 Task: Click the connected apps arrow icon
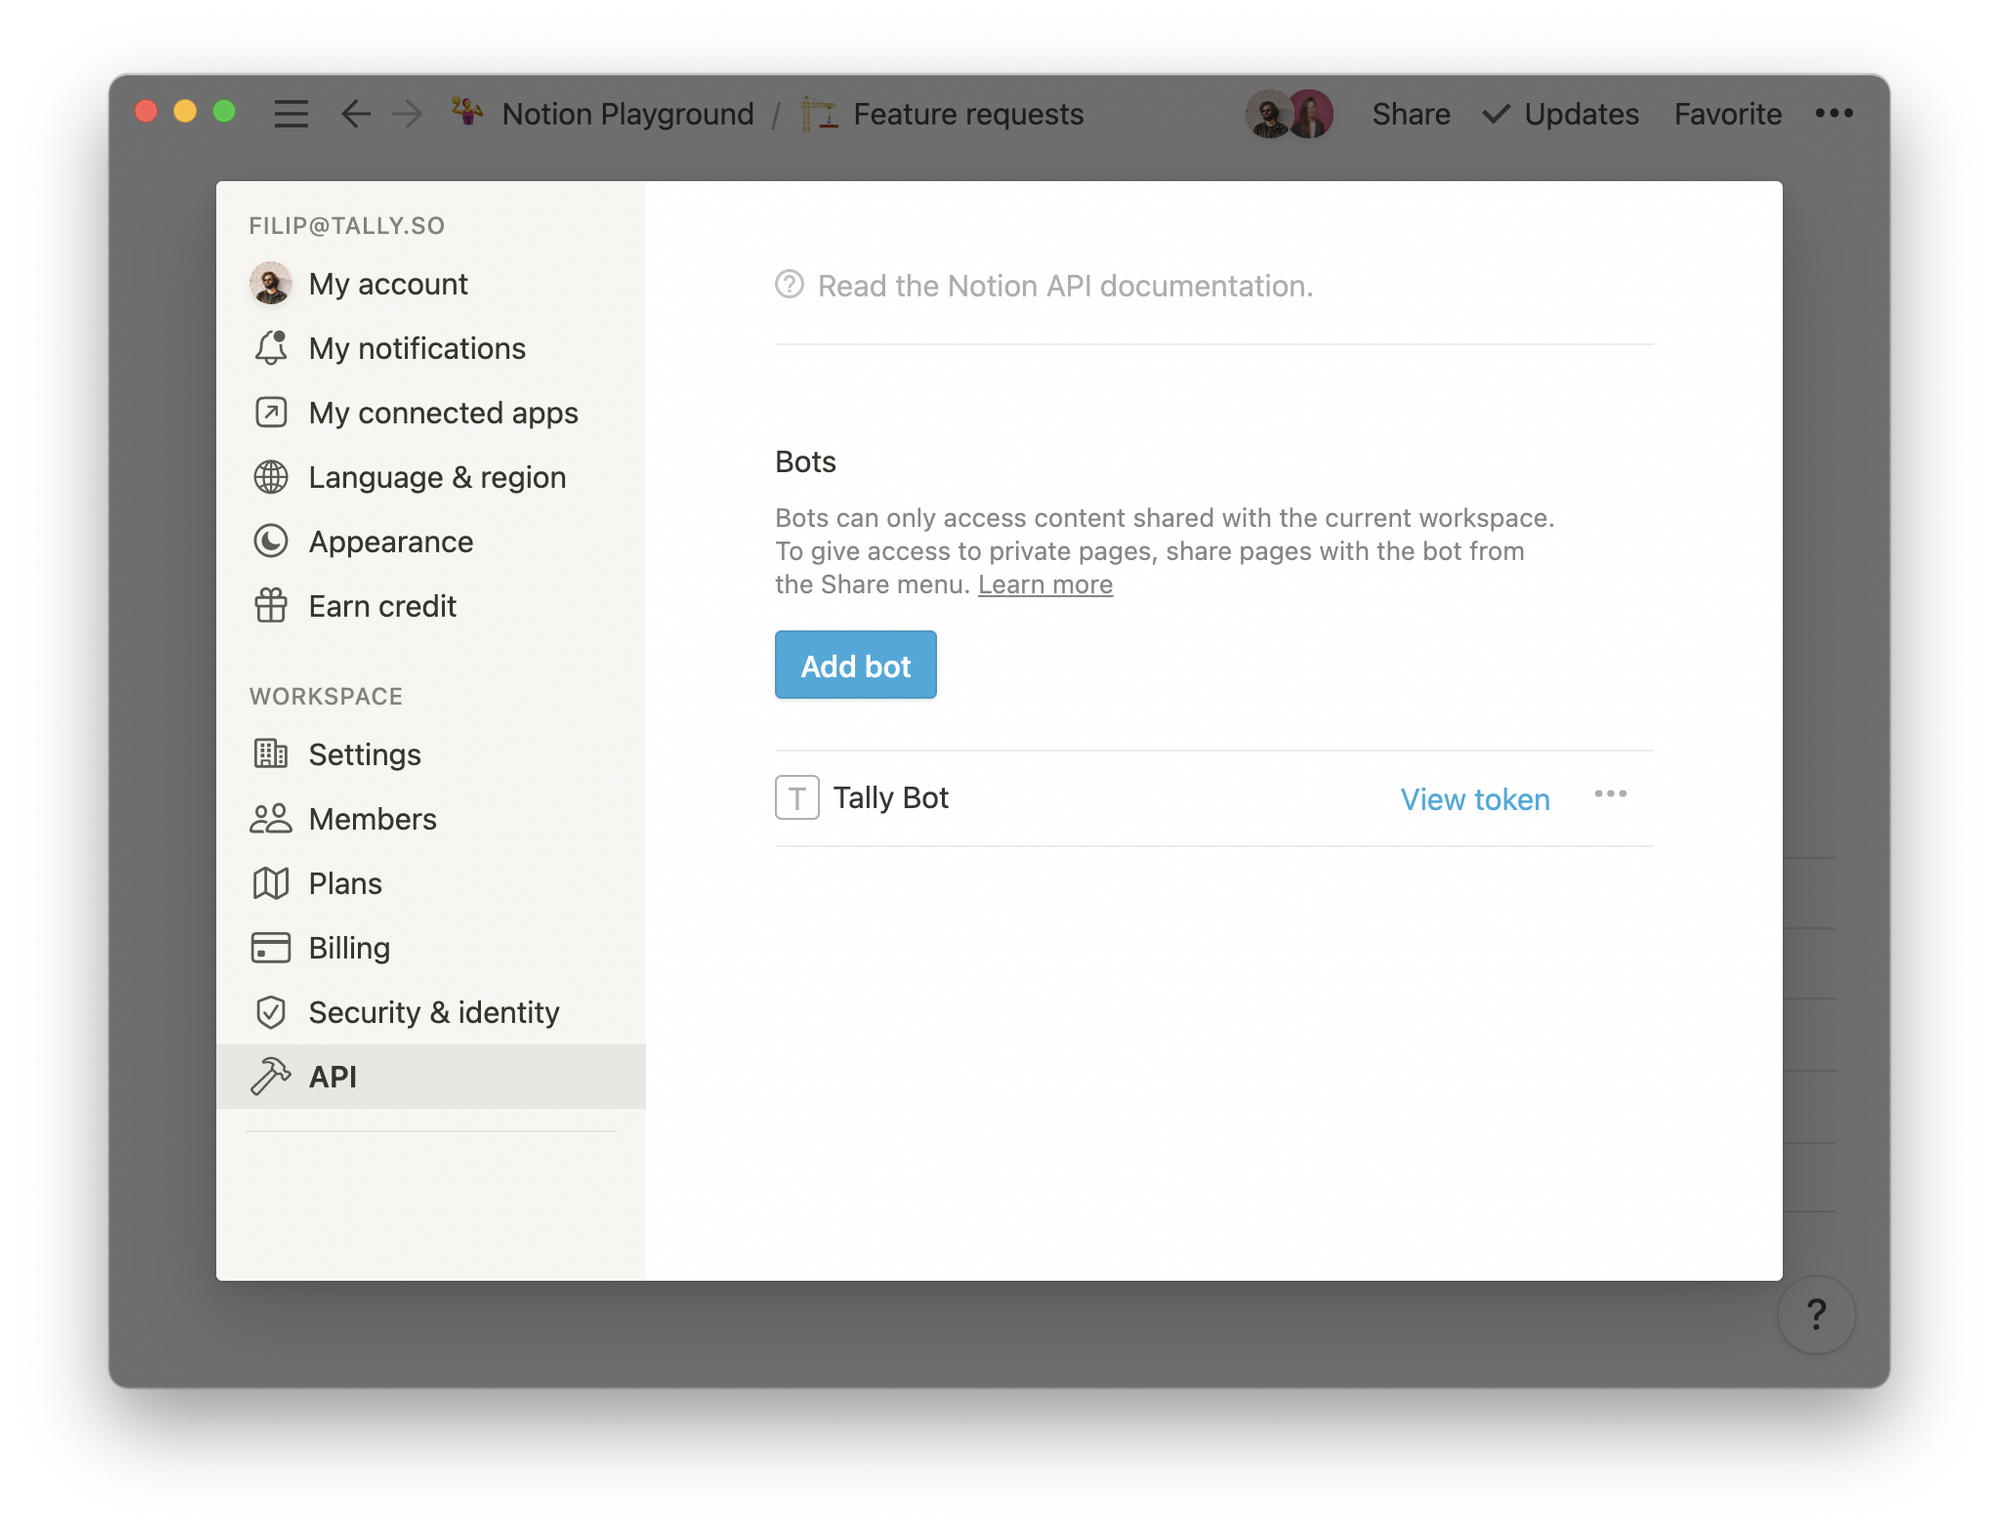271,413
